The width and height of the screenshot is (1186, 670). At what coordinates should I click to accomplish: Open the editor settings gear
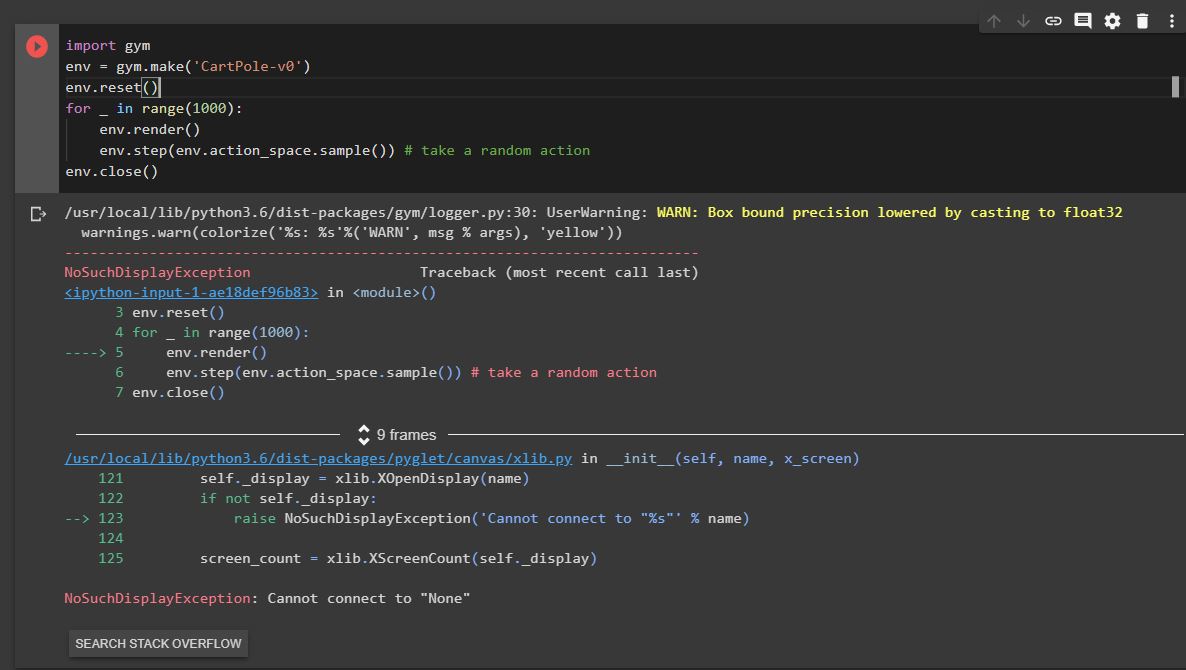1112,19
